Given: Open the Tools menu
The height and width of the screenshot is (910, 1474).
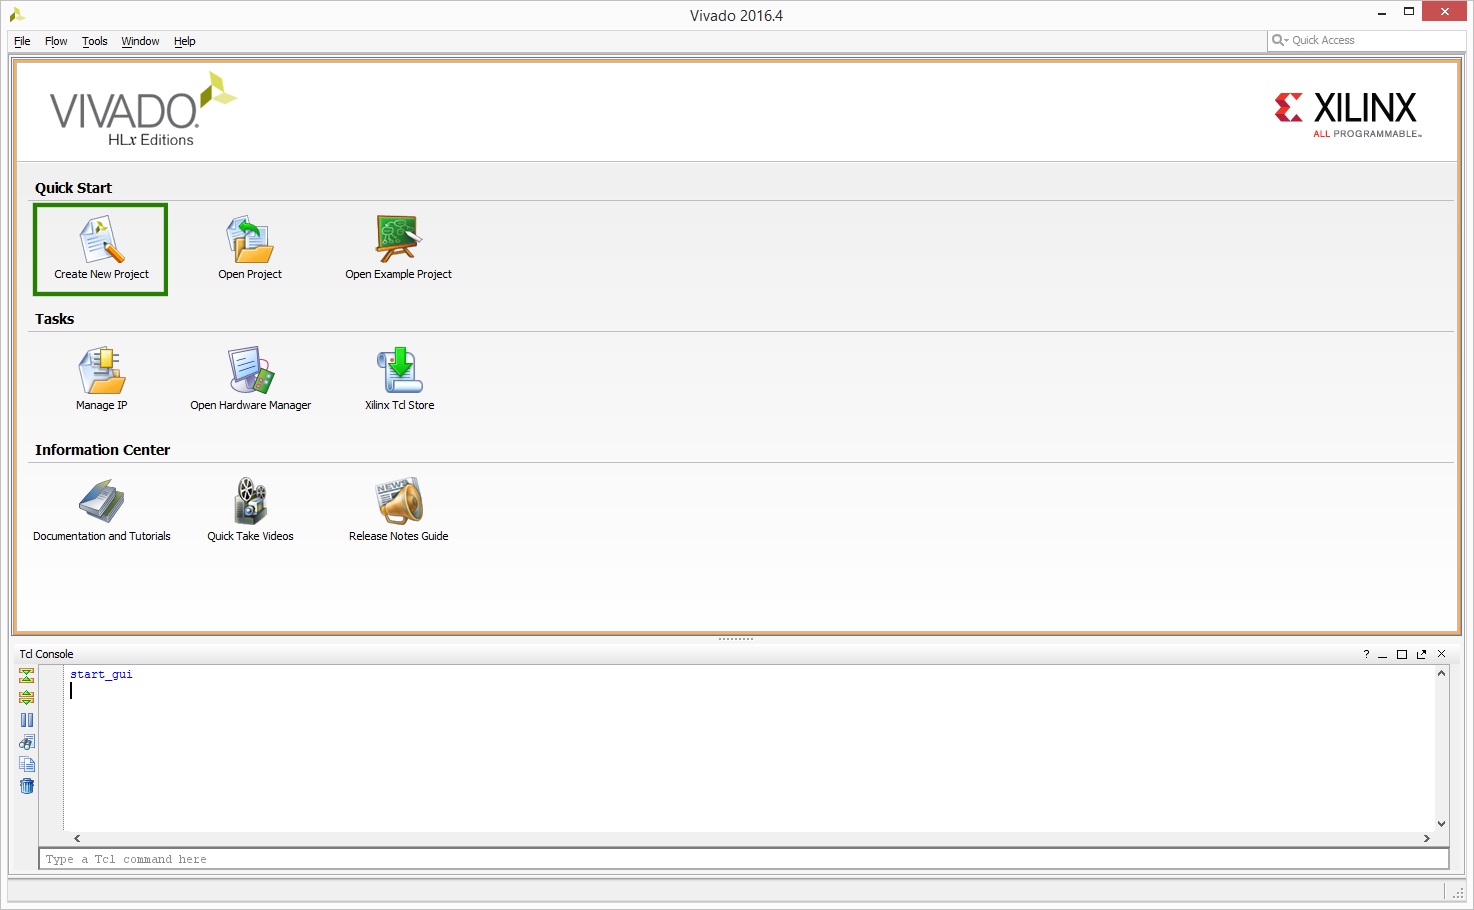Looking at the screenshot, I should pyautogui.click(x=95, y=41).
